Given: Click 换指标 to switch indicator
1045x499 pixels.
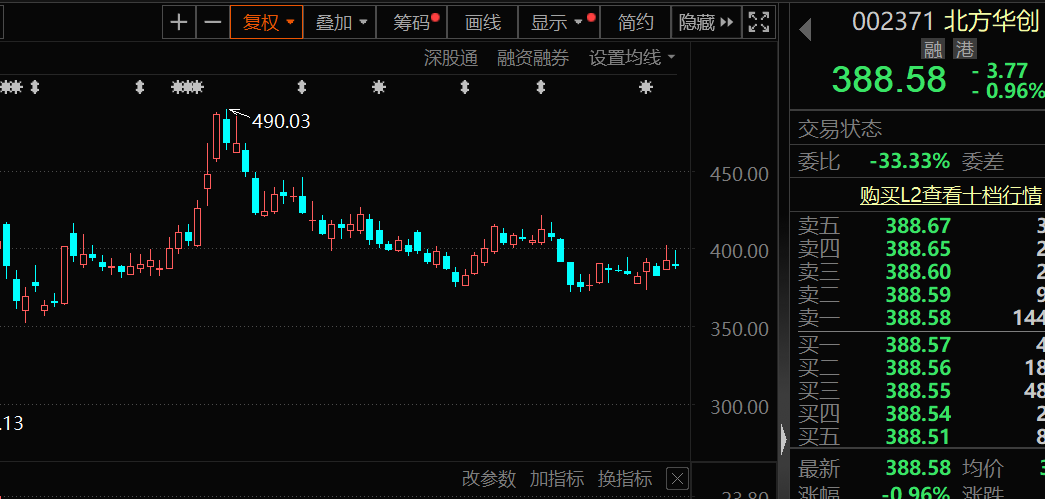Looking at the screenshot, I should [625, 479].
